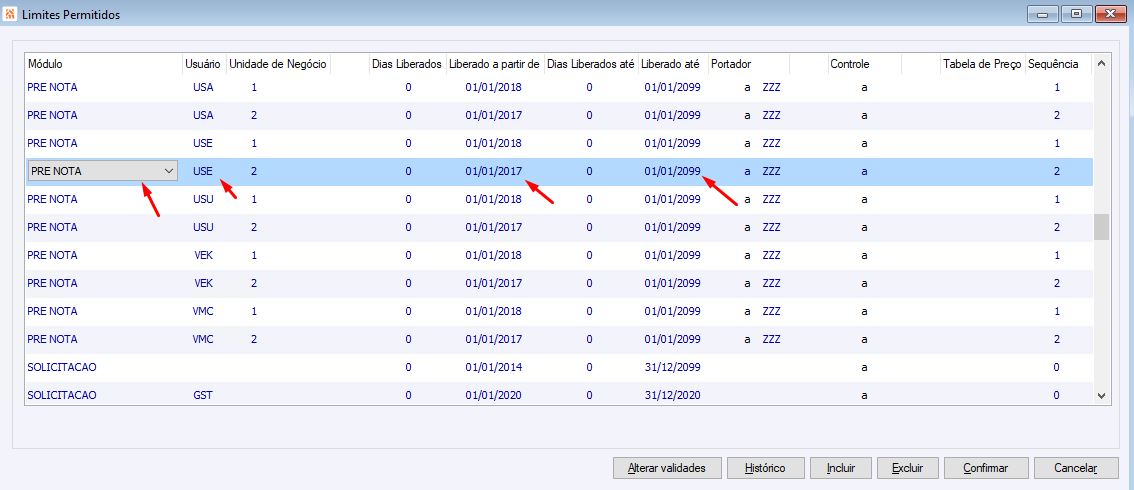Click the Dias Liberados até column header
Screen dimensions: 1134x490
click(591, 64)
